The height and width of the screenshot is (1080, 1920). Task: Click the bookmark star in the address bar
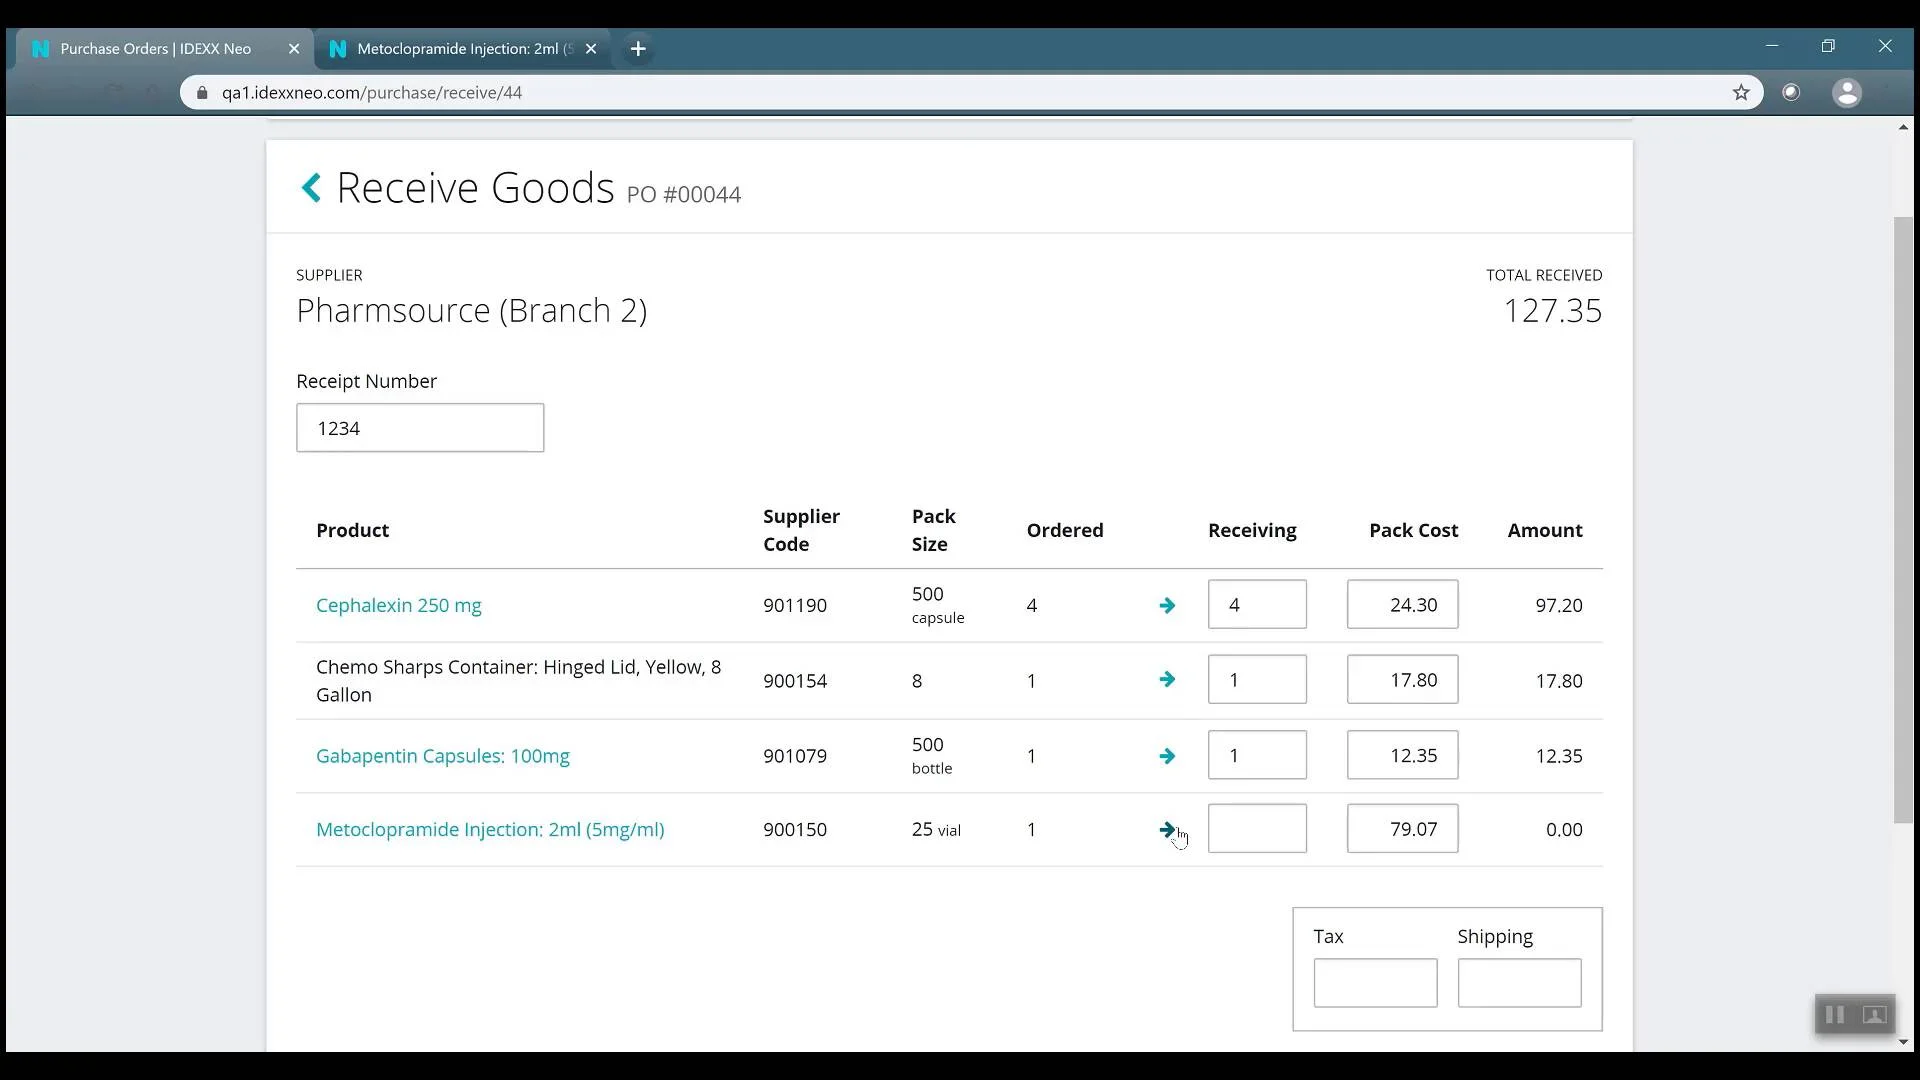[x=1741, y=92]
